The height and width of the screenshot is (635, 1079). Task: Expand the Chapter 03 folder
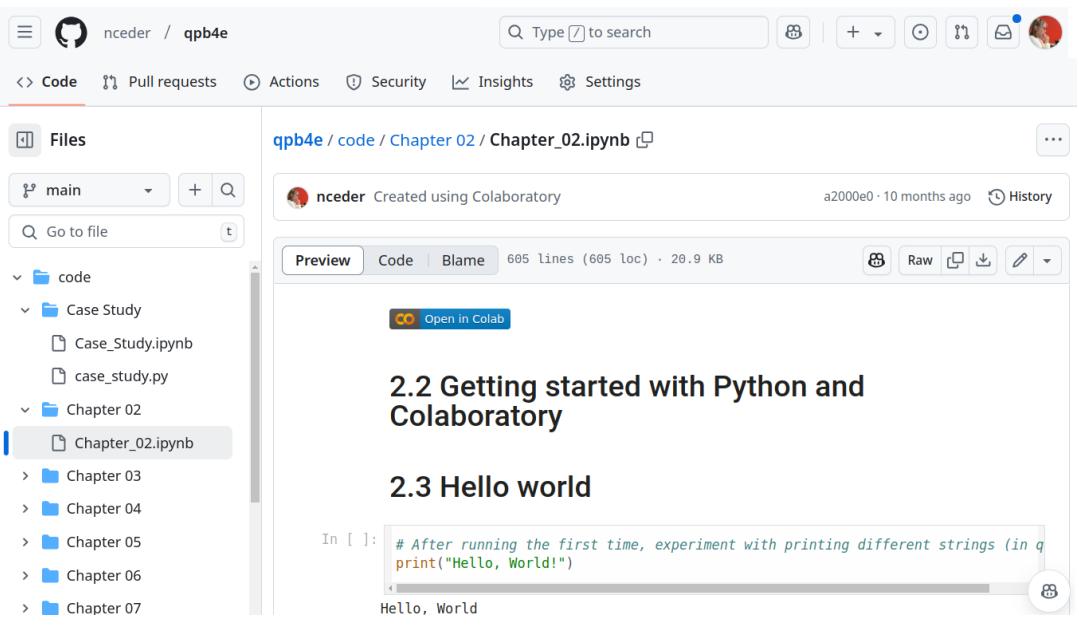pyautogui.click(x=25, y=476)
